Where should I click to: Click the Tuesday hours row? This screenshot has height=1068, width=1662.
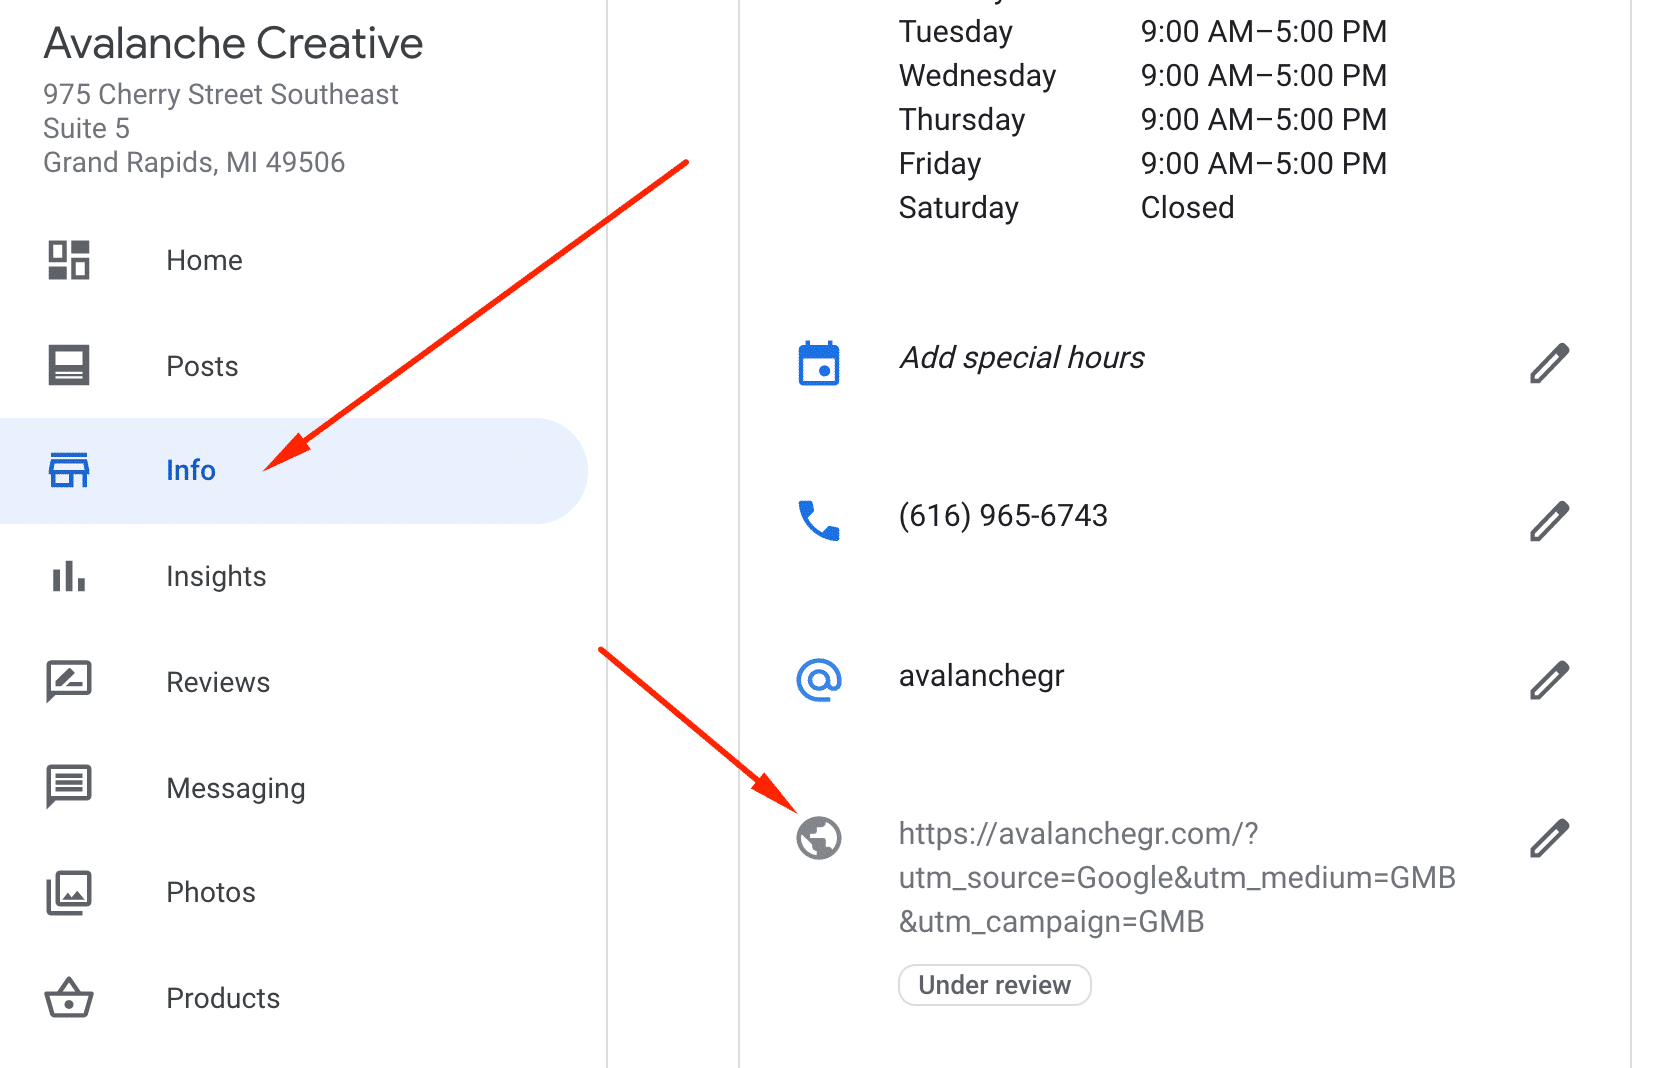pyautogui.click(x=1143, y=32)
